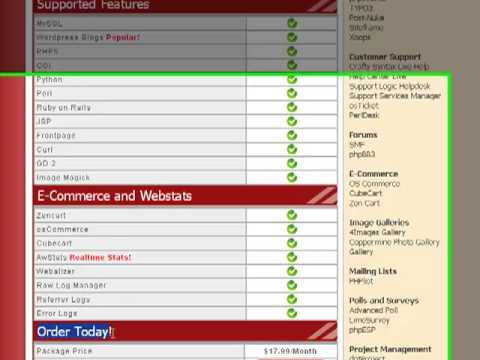Image resolution: width=480 pixels, height=360 pixels.
Task: Open the CubeCart sidebar link
Action: 365,193
